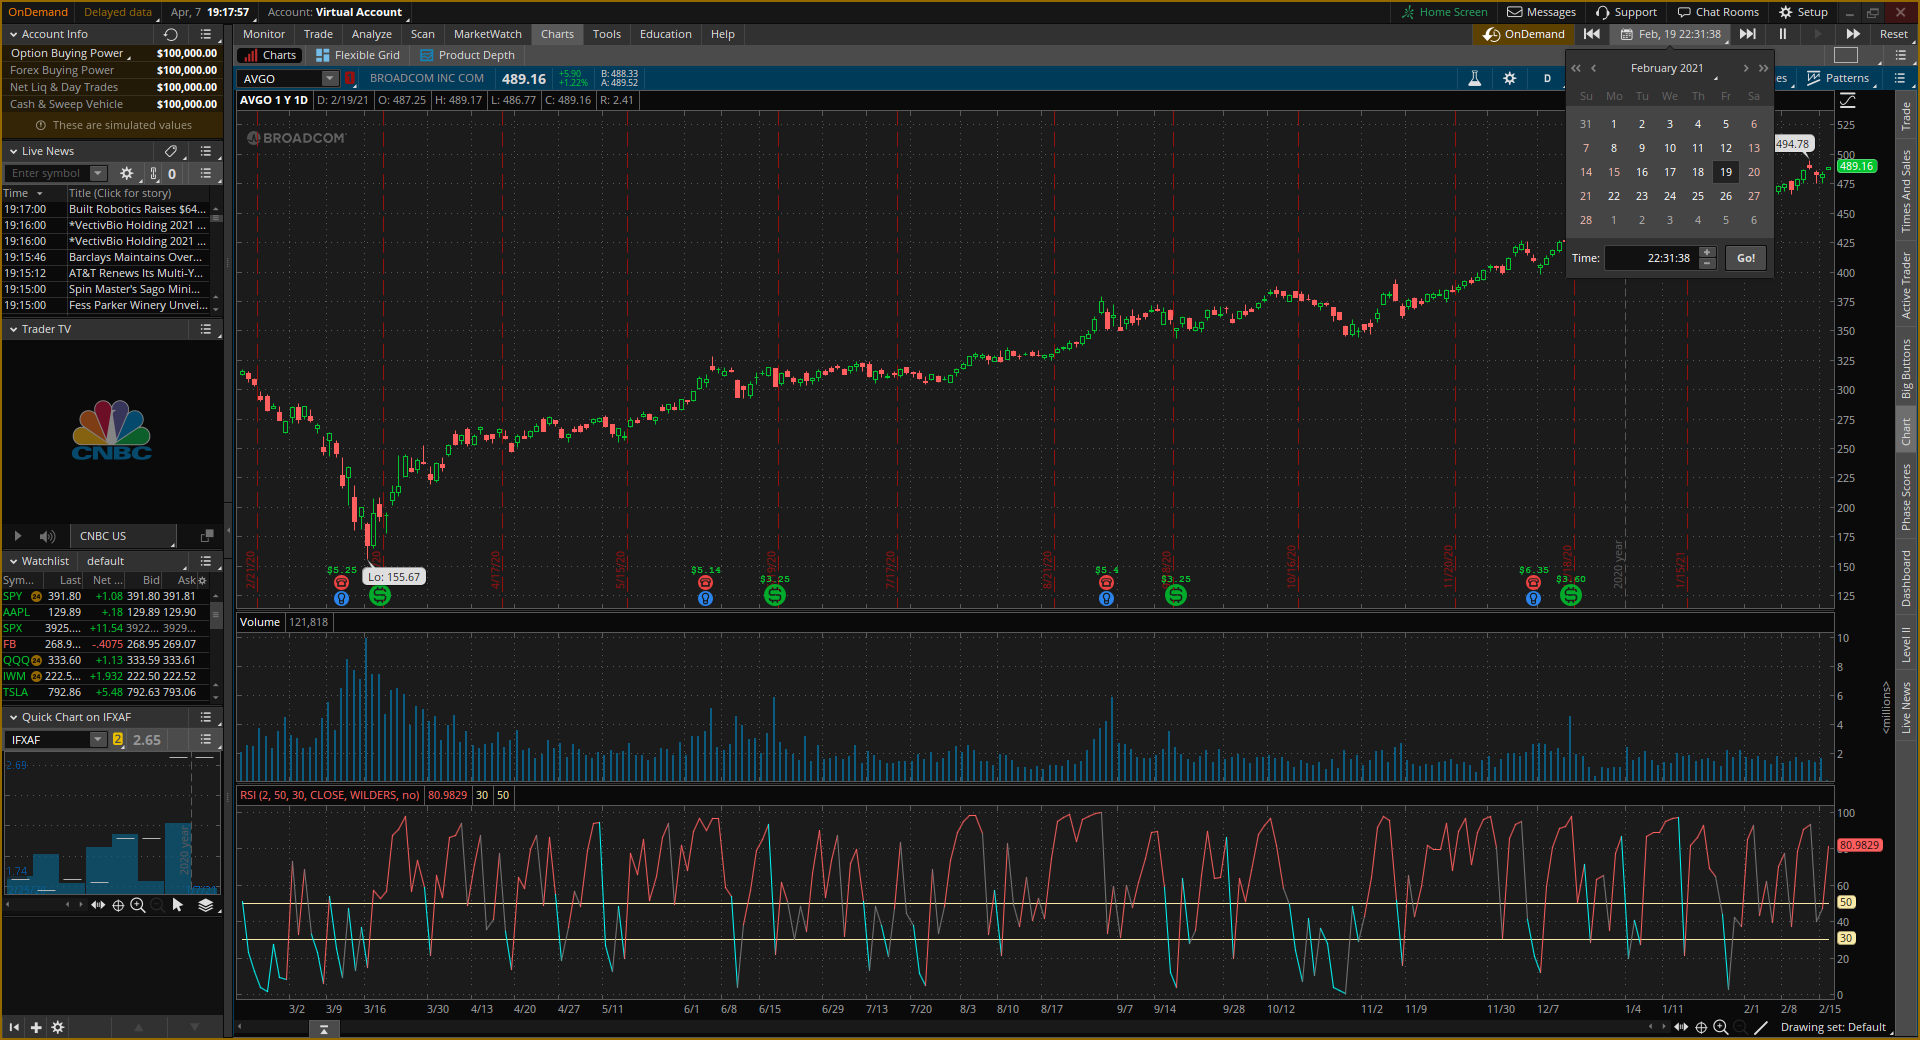The image size is (1920, 1040).
Task: Open chart settings gear on the AVGO toolbar
Action: tap(1510, 78)
